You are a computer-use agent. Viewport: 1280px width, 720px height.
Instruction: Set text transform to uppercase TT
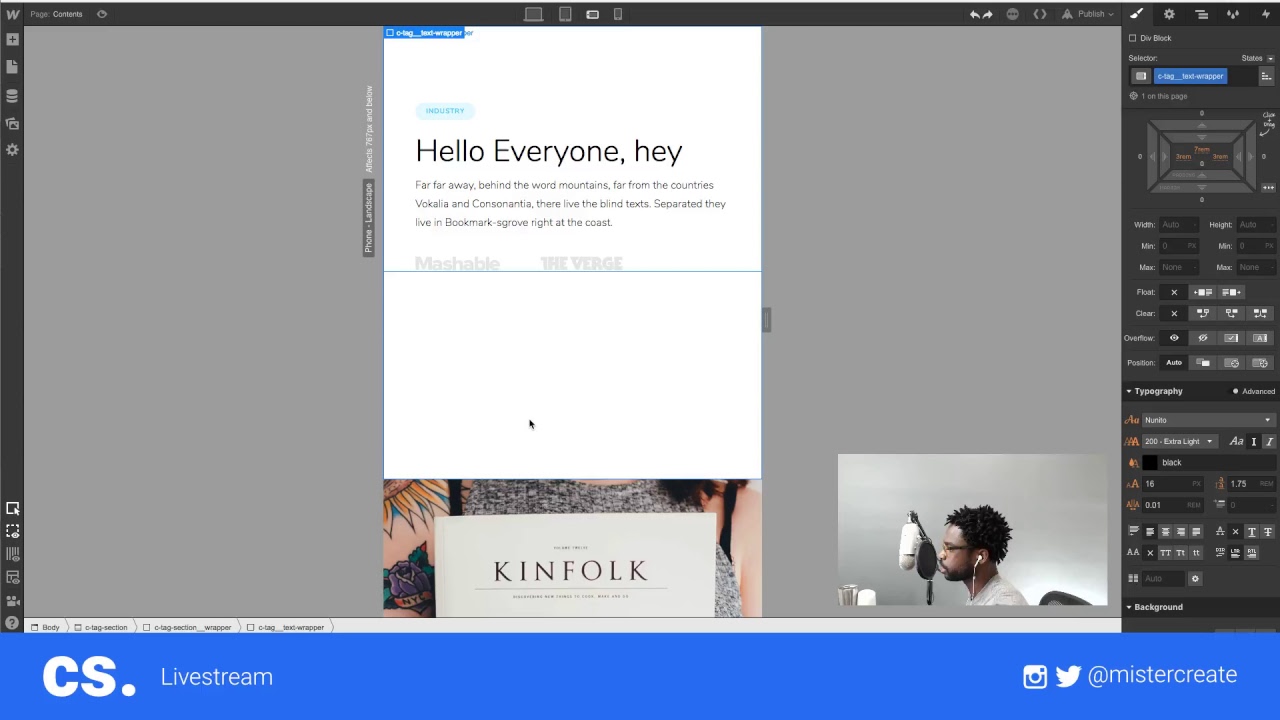click(1165, 552)
